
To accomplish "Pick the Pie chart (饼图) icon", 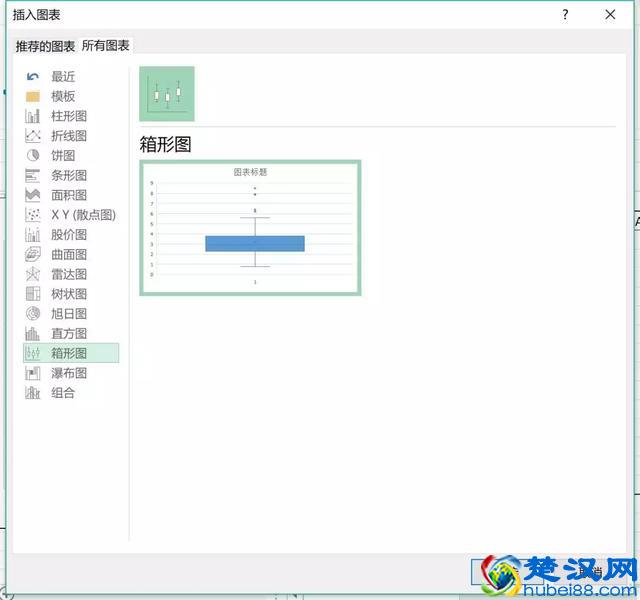I will click(33, 156).
